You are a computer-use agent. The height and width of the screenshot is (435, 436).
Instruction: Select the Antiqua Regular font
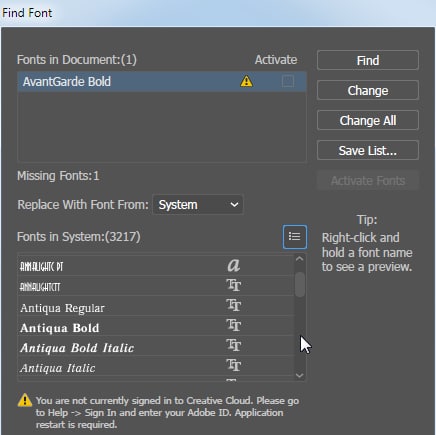[156, 306]
